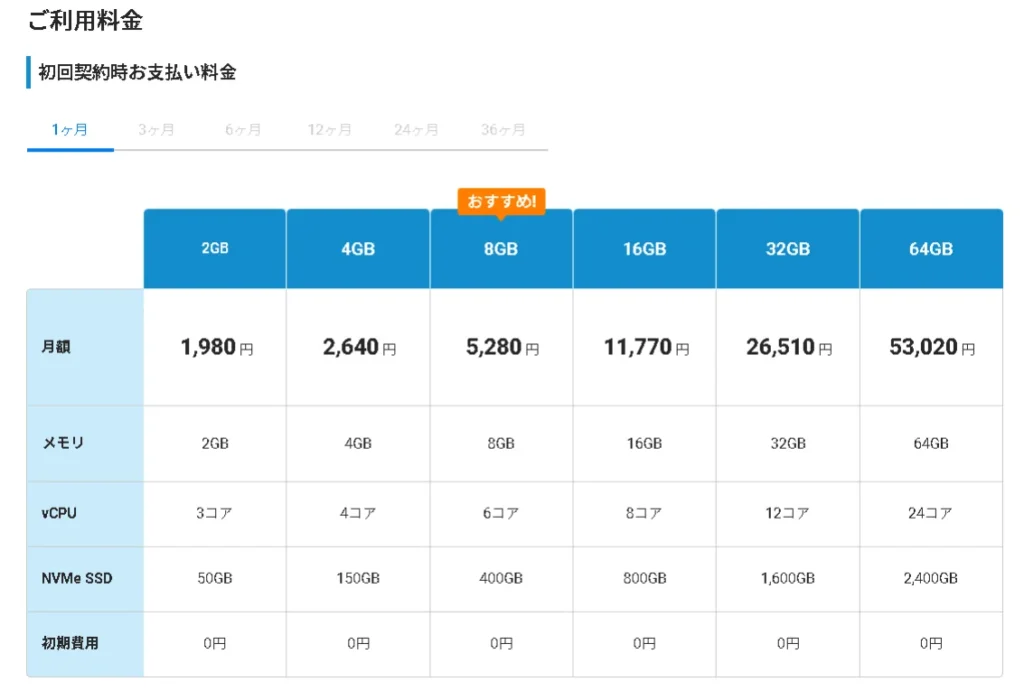
Task: Click the 4コア vCPU cell
Action: pos(358,513)
